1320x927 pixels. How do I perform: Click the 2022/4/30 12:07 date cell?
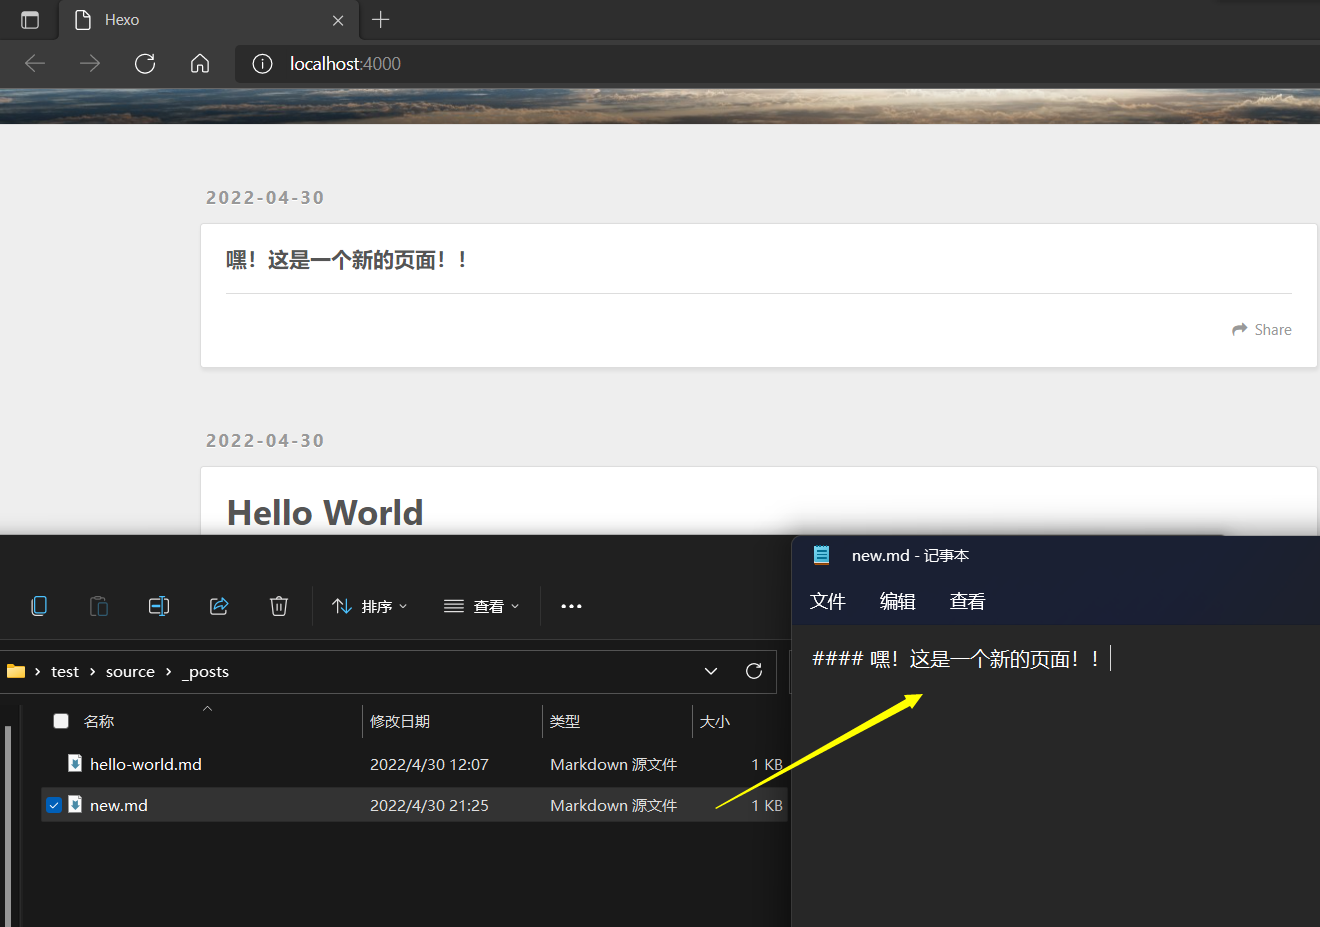click(x=429, y=764)
